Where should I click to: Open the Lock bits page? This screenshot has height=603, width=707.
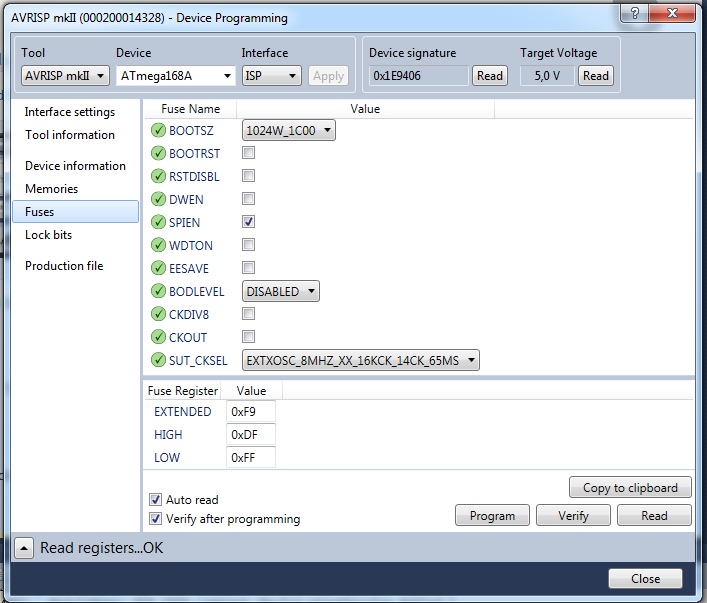pos(49,235)
